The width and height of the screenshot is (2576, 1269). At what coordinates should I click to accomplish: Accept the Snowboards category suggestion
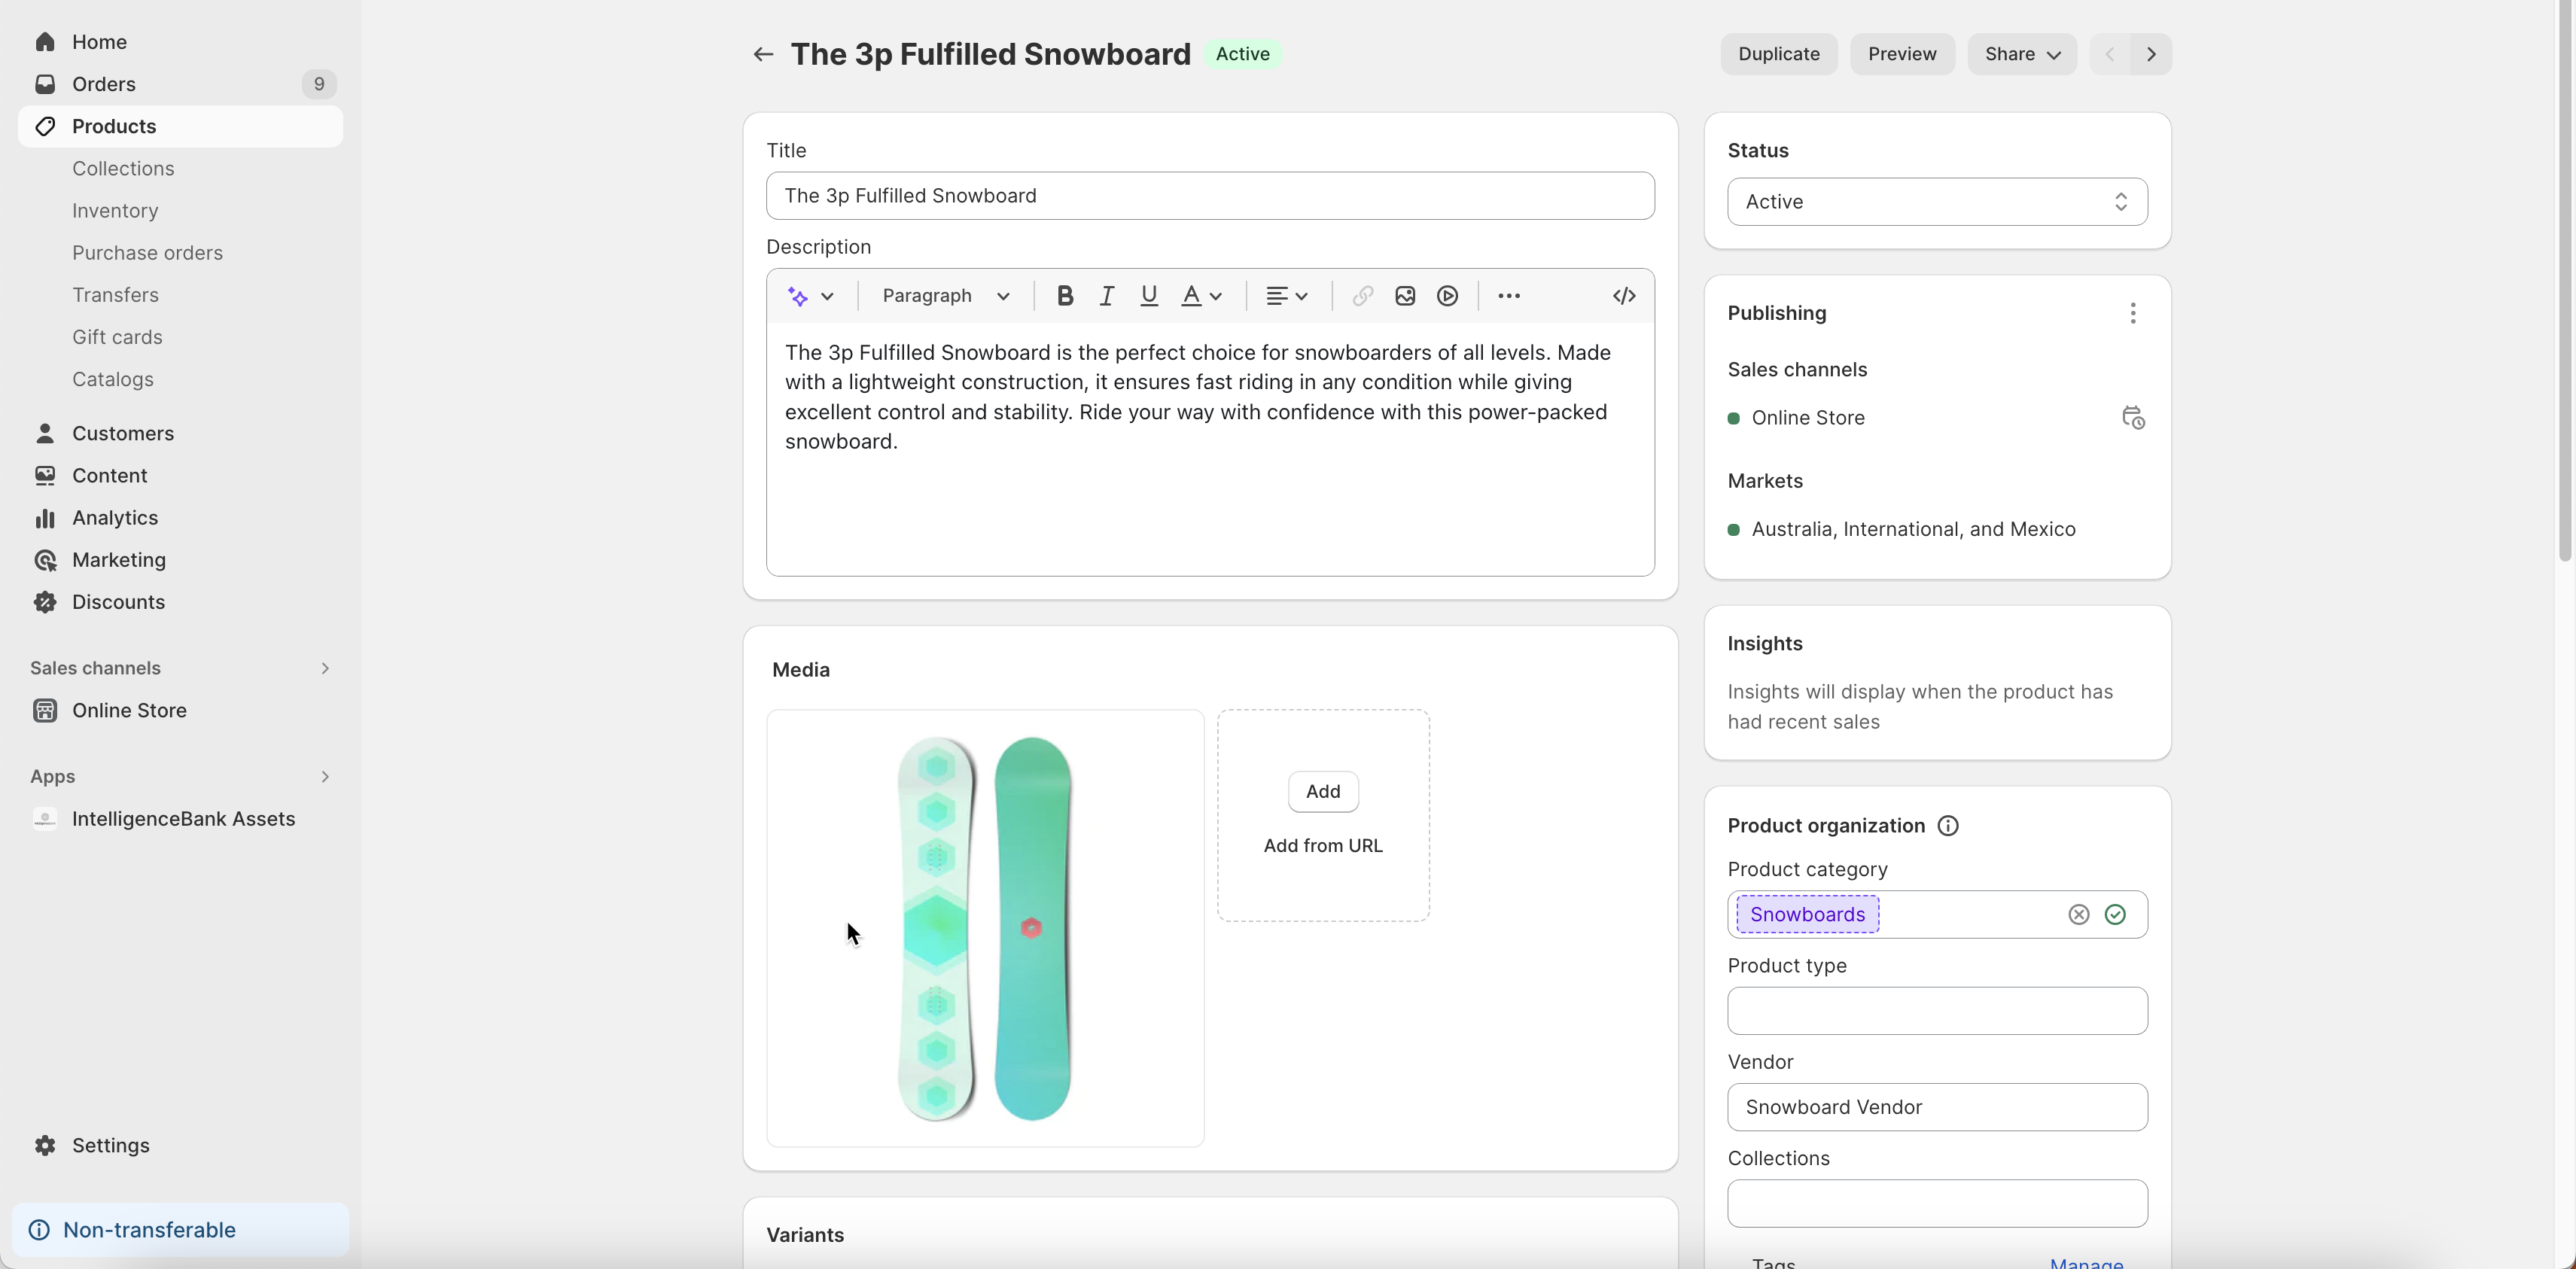point(2115,915)
